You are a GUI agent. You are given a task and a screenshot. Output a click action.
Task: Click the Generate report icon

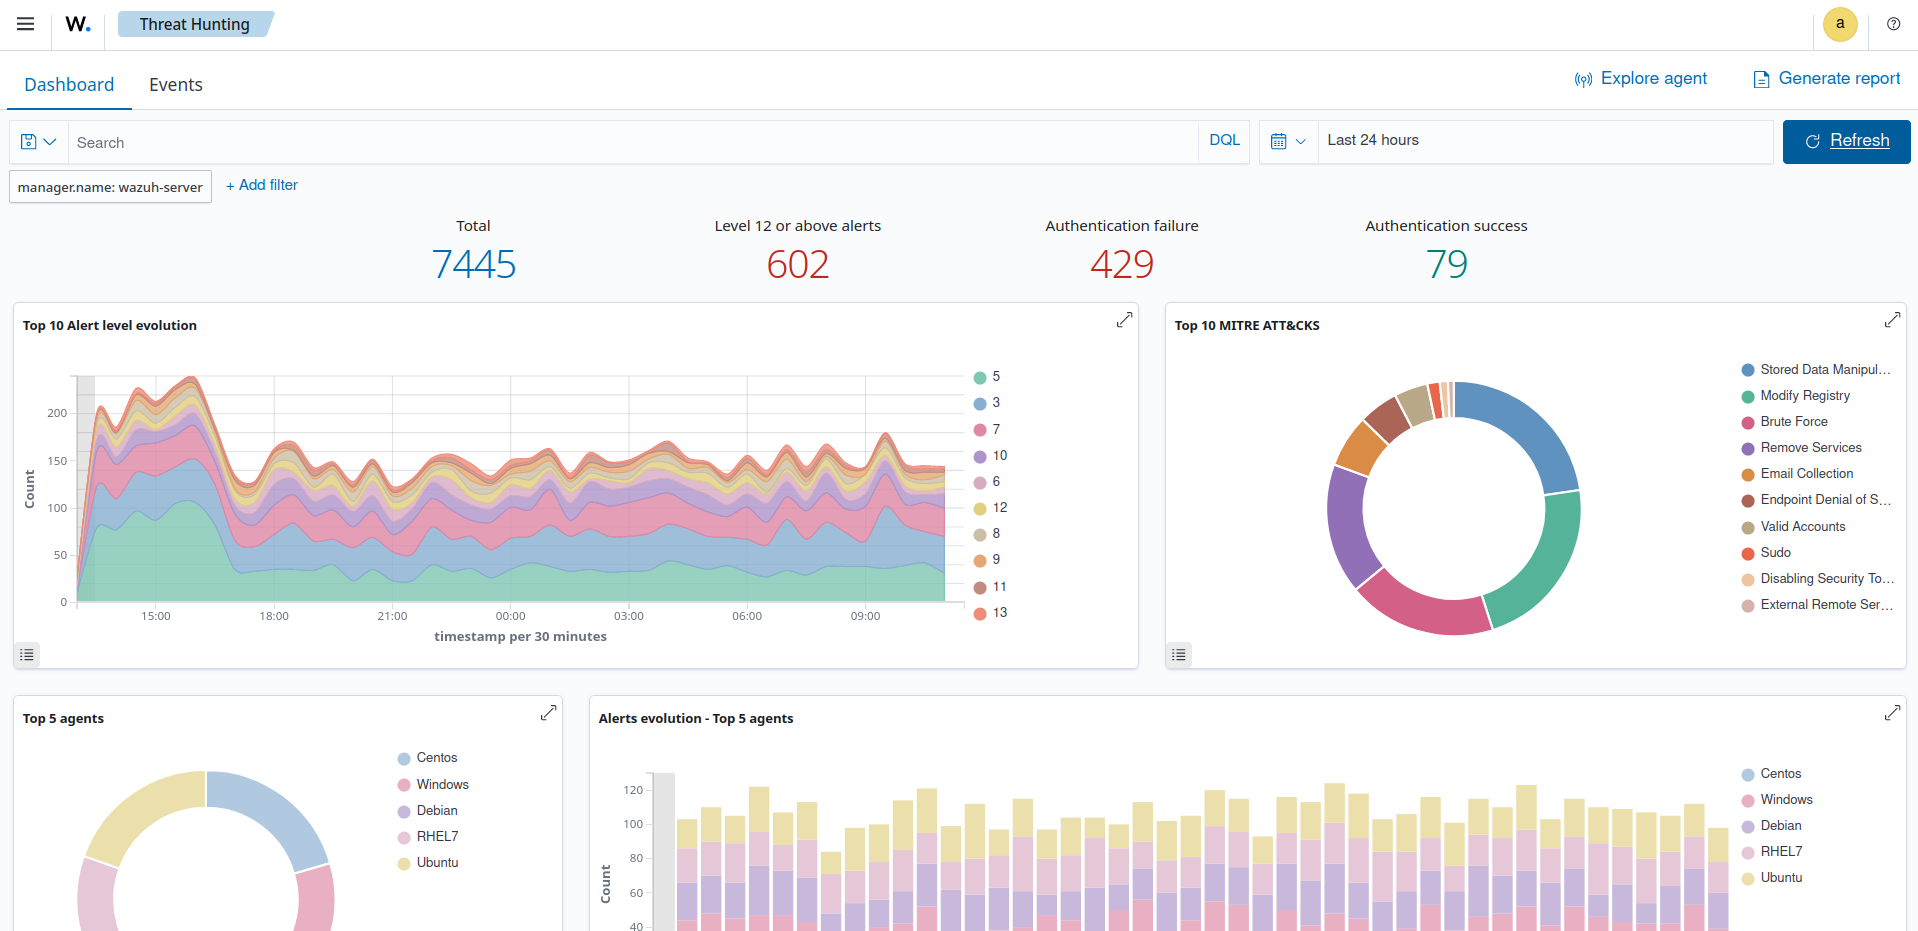[x=1762, y=79]
